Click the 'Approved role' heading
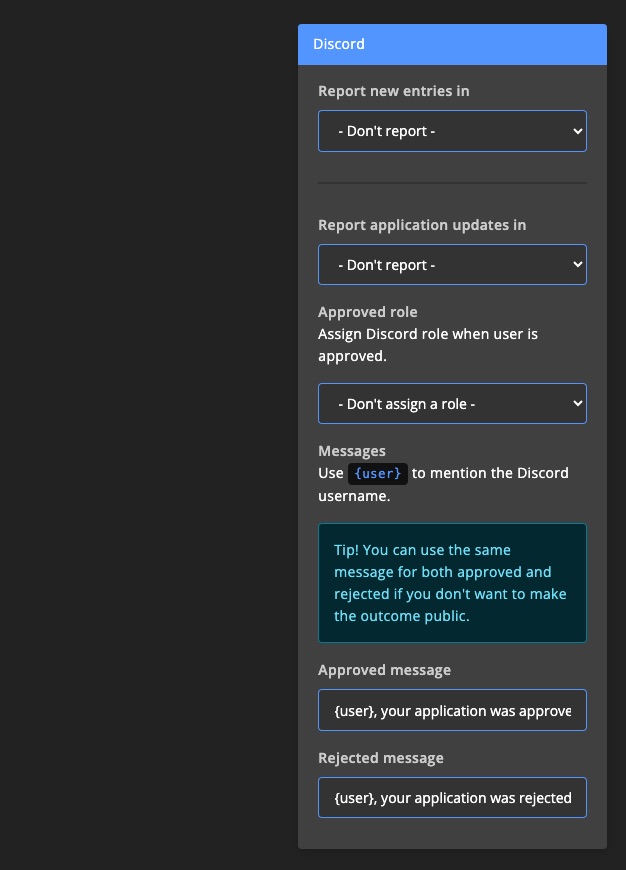 [367, 311]
